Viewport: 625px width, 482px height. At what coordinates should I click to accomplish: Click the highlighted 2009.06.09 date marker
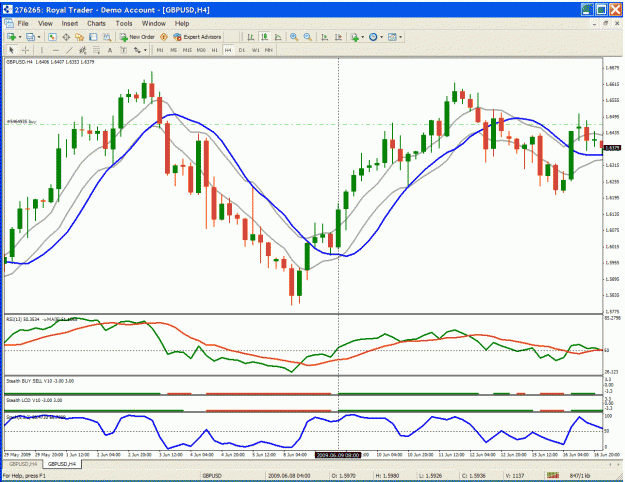pyautogui.click(x=338, y=455)
